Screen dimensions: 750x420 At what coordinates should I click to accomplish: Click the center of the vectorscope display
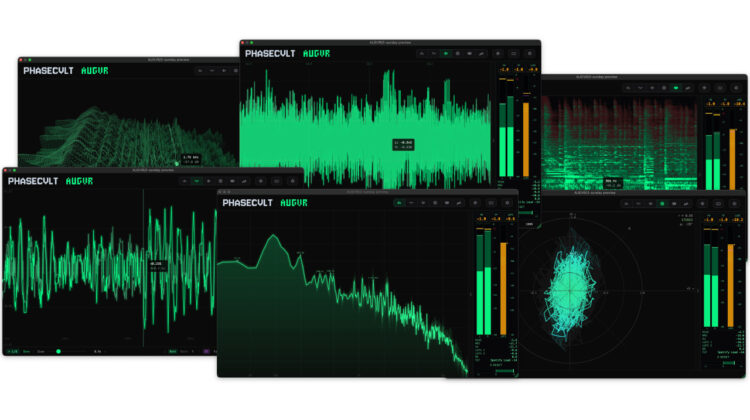(573, 291)
